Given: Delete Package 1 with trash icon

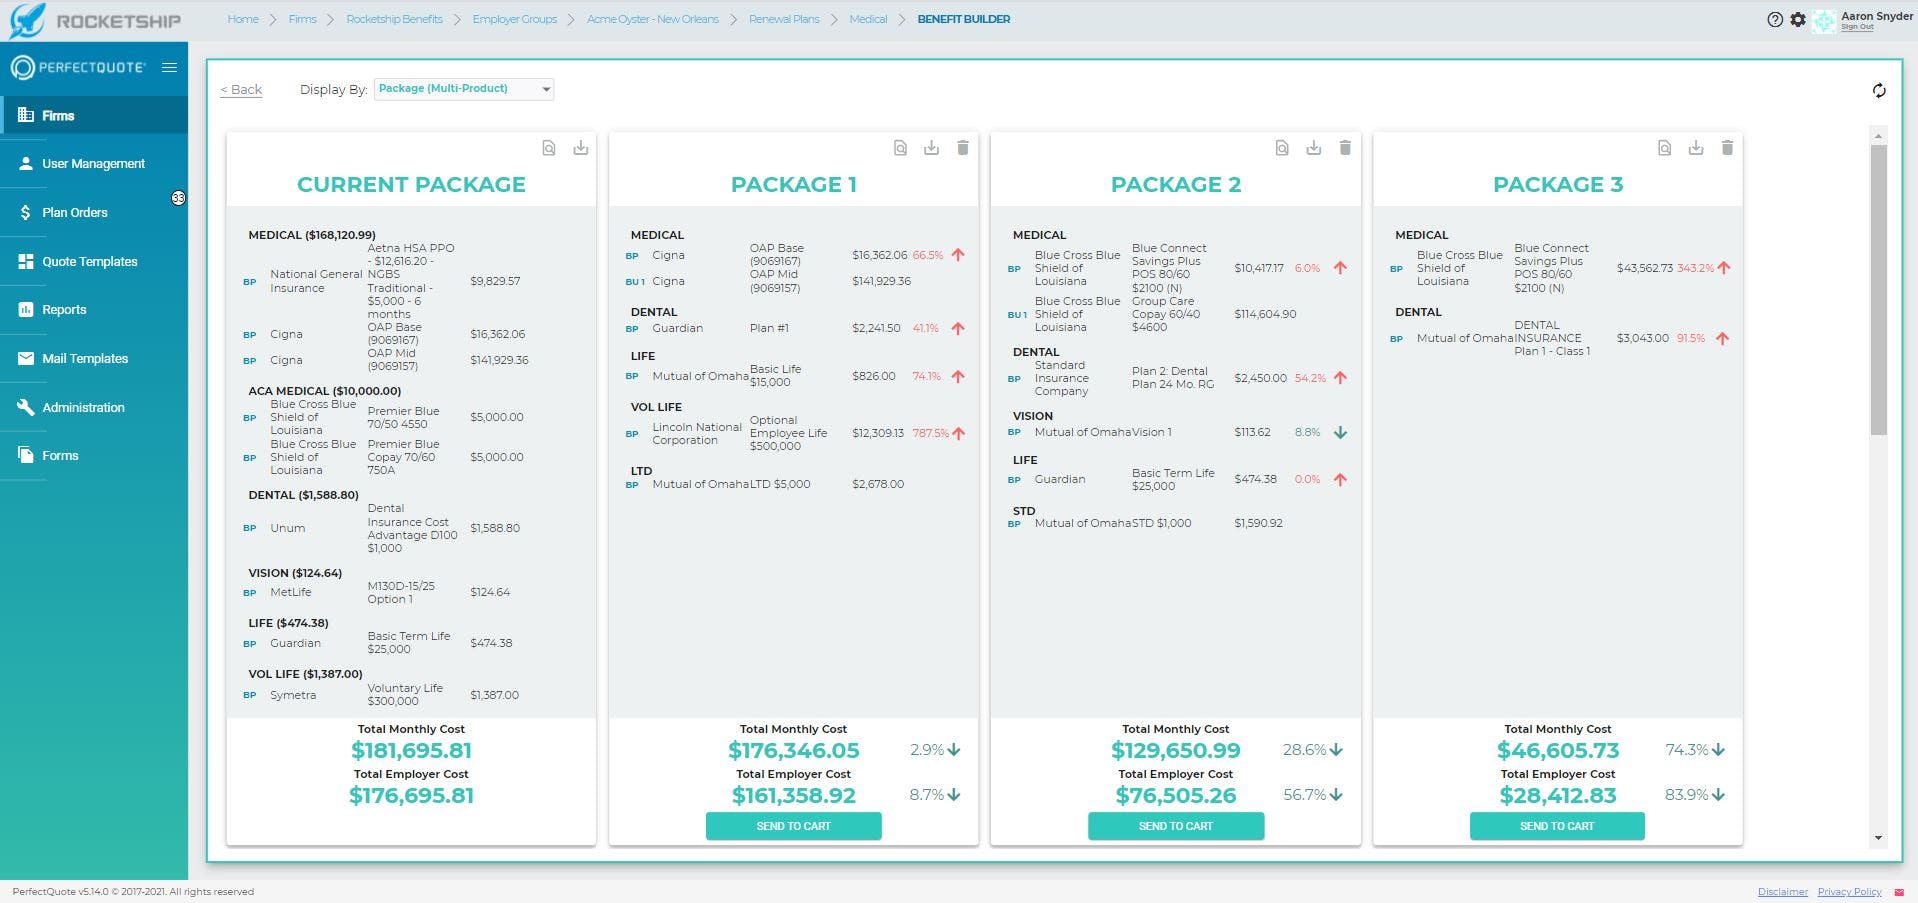Looking at the screenshot, I should point(963,148).
